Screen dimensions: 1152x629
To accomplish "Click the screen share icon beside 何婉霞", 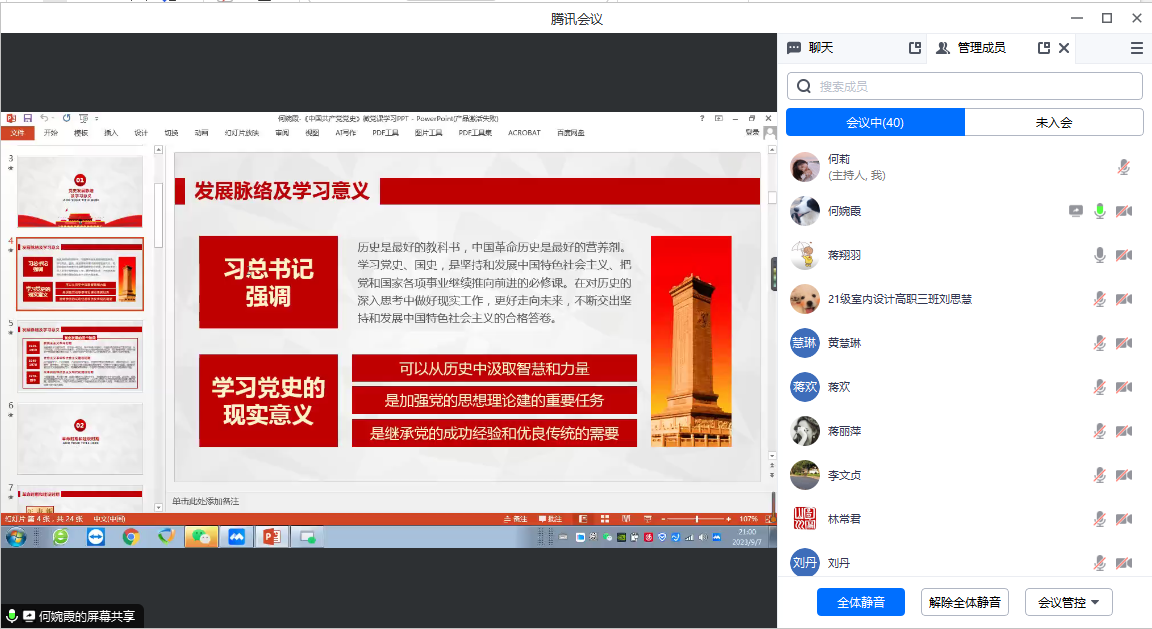I will click(1076, 211).
